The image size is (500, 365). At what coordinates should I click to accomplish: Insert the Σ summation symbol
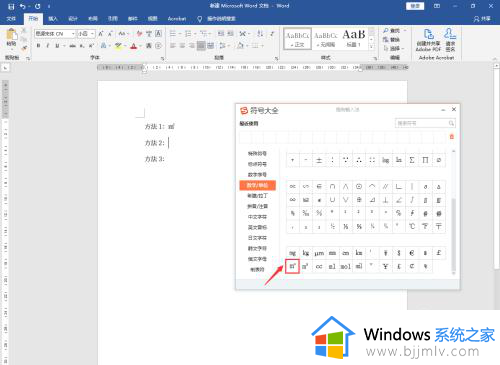(x=412, y=160)
